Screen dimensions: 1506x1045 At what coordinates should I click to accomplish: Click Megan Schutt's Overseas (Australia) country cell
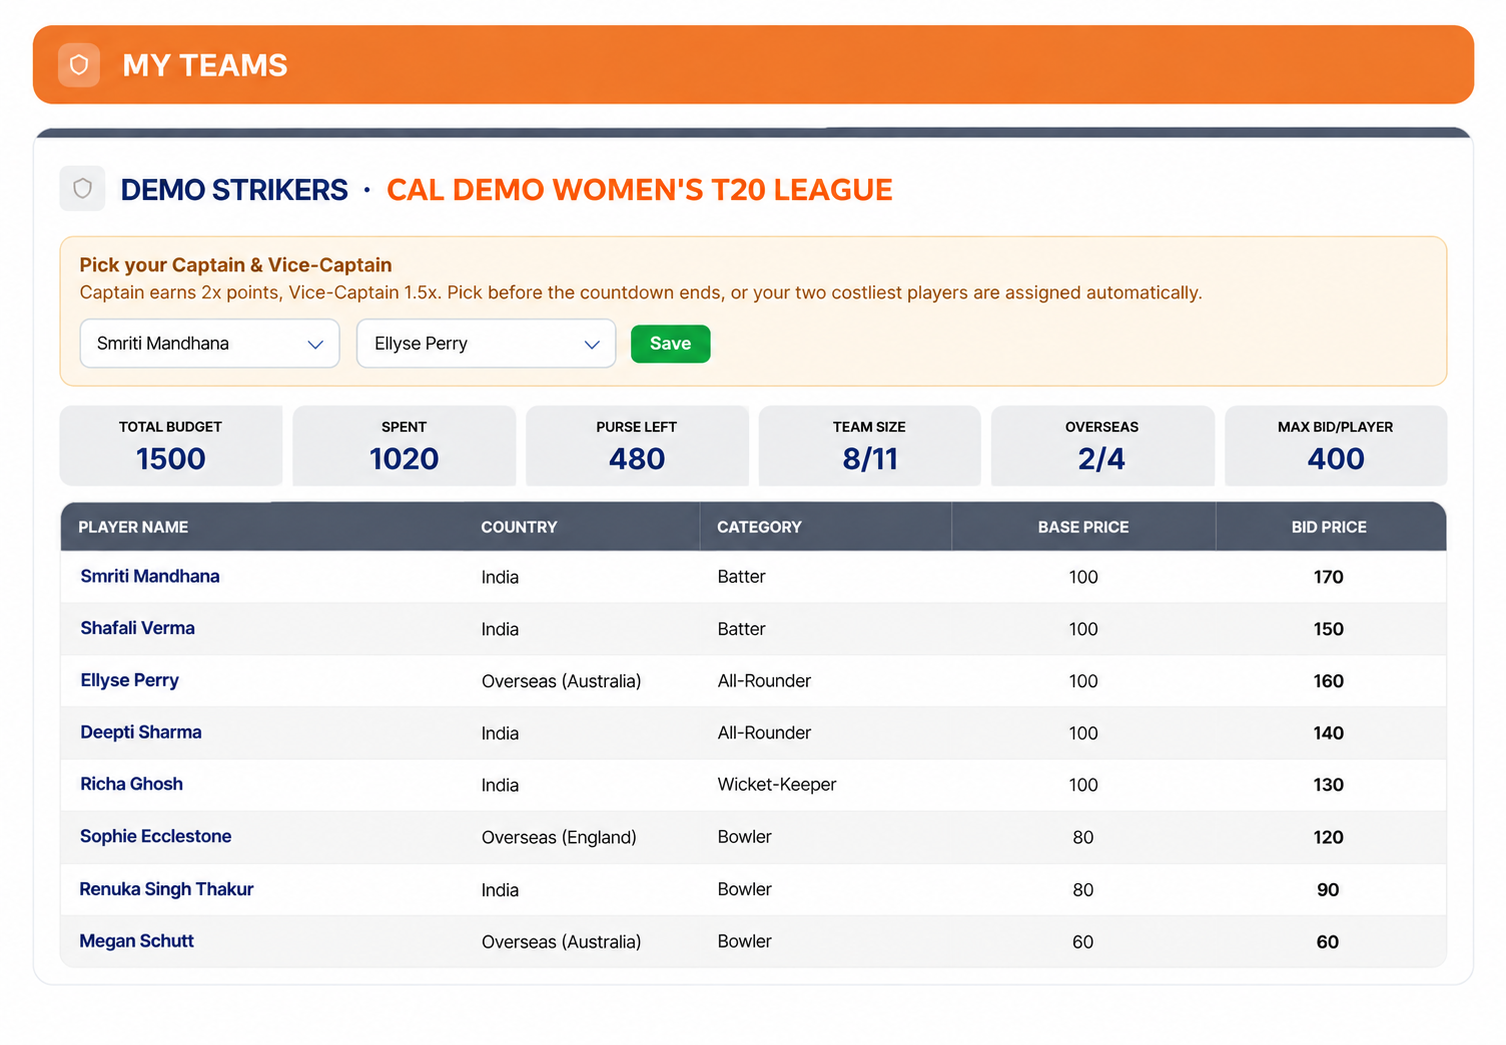tap(561, 942)
